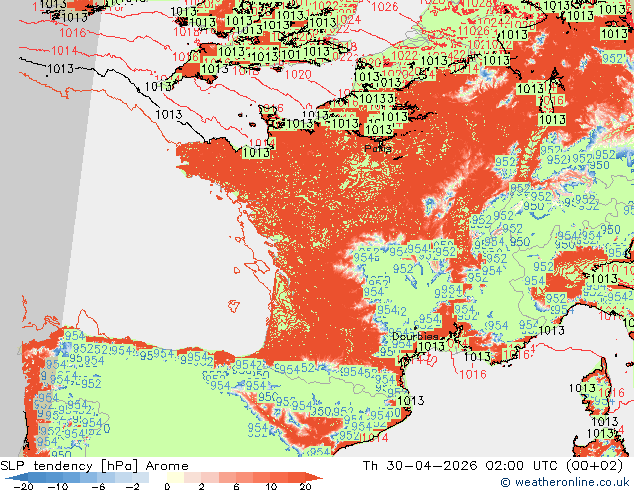This screenshot has height=490, width=634.
Task: Click the '6' legend value
Action: click(x=237, y=487)
